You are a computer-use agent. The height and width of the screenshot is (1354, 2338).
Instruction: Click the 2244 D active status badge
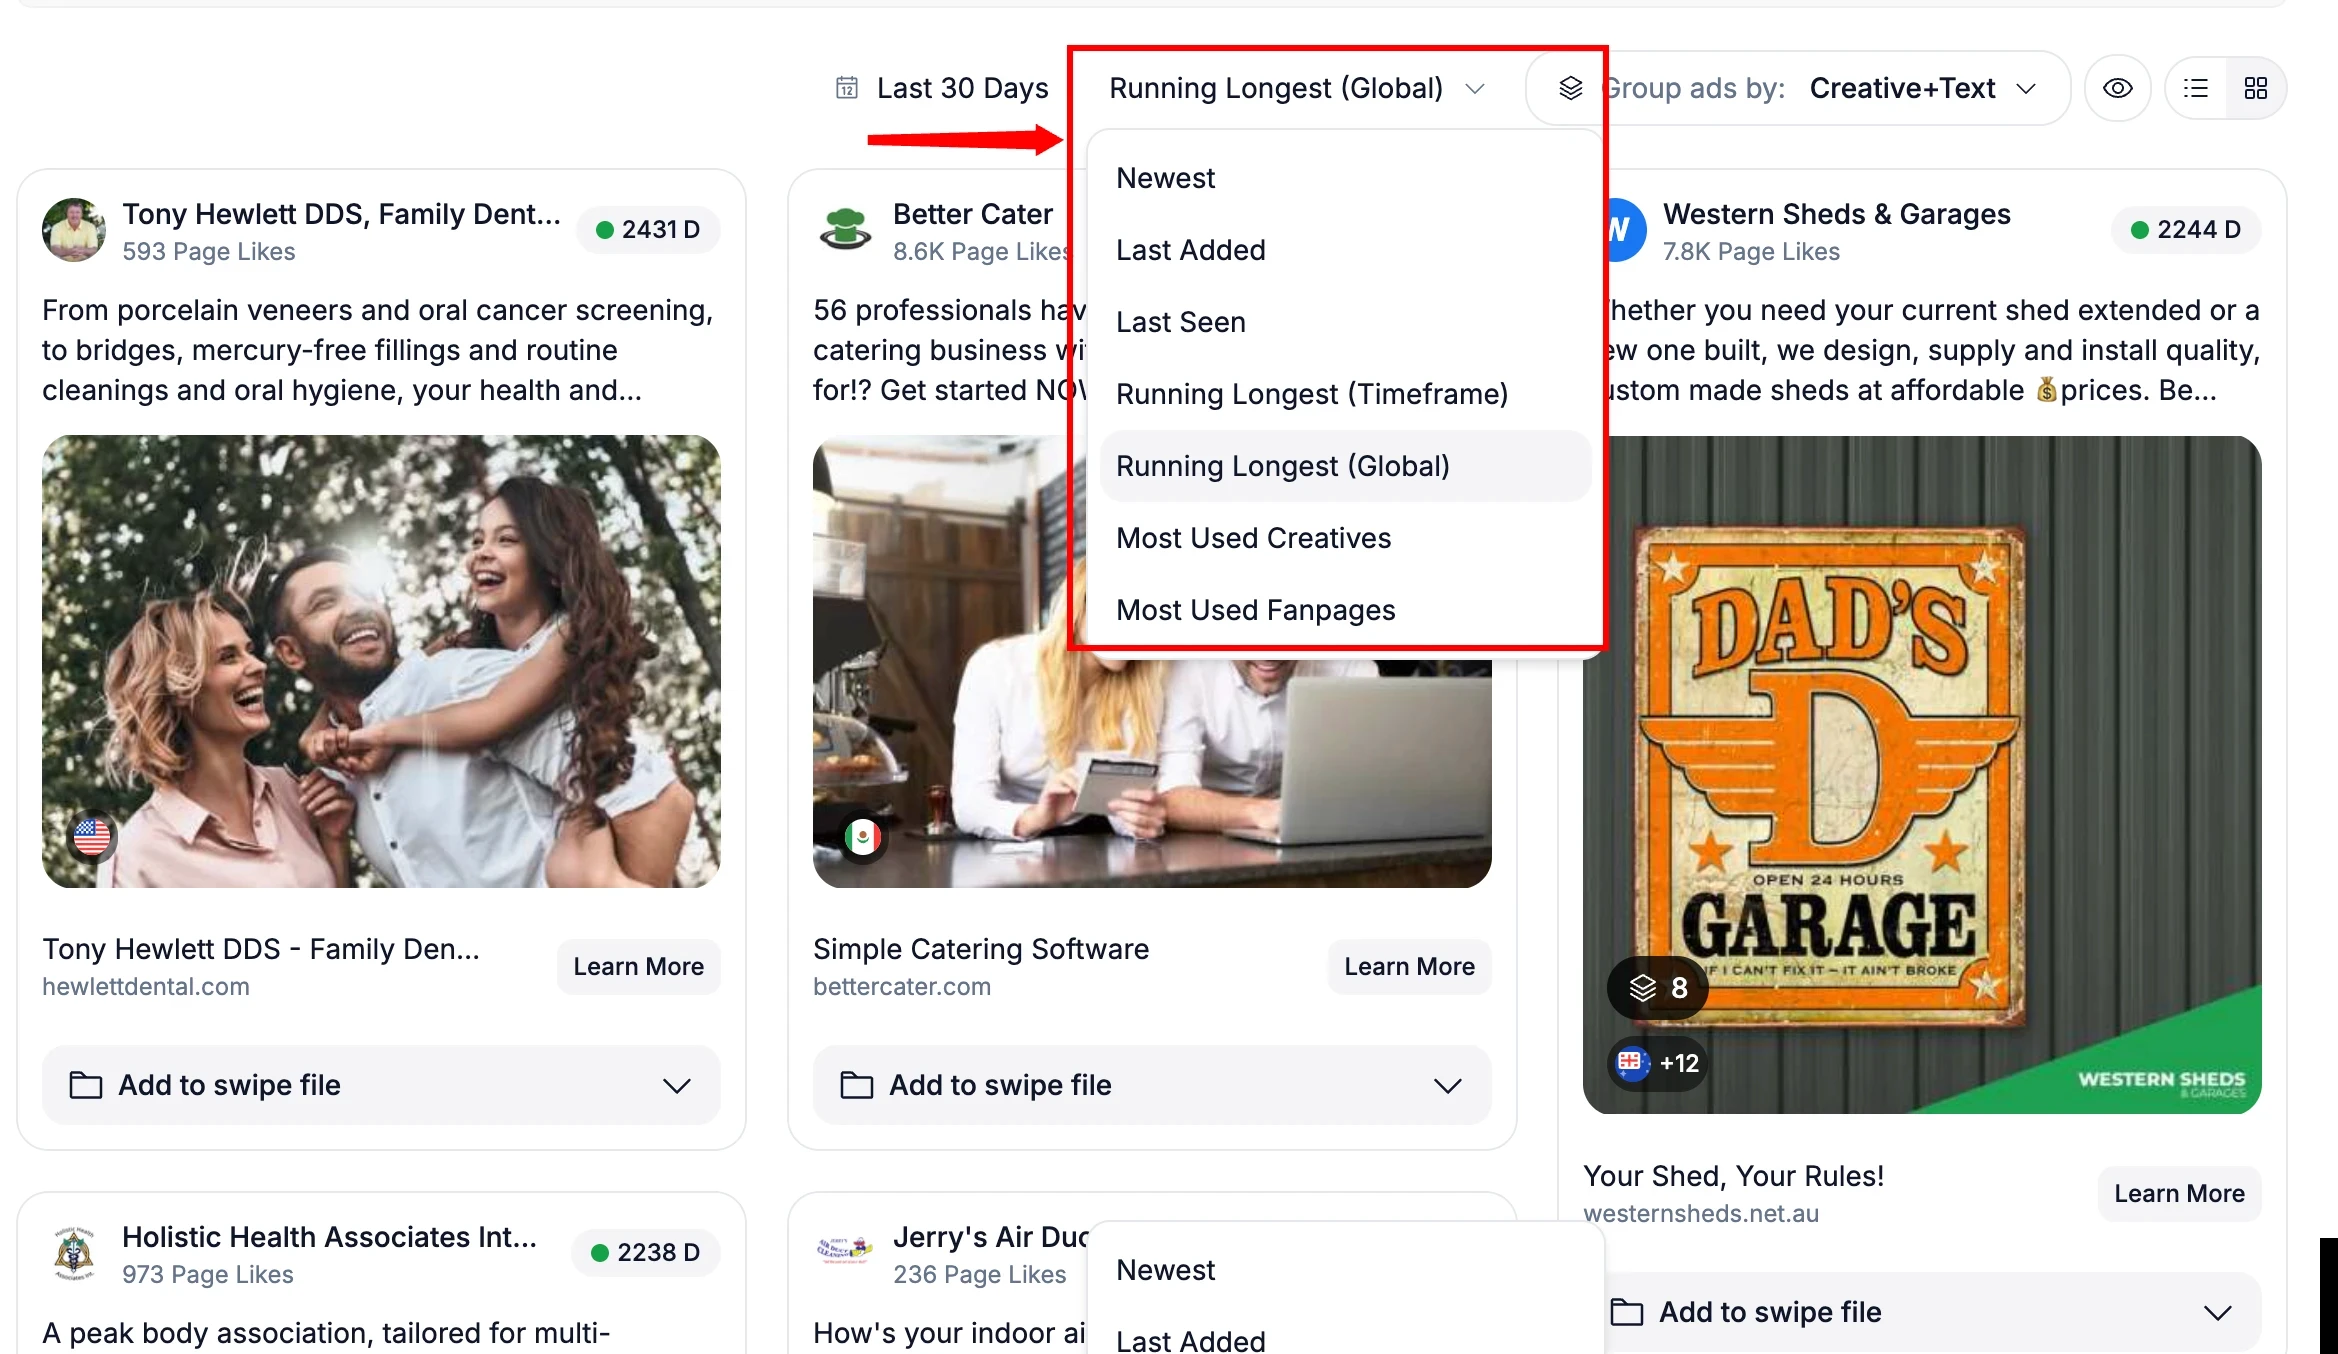[2185, 230]
